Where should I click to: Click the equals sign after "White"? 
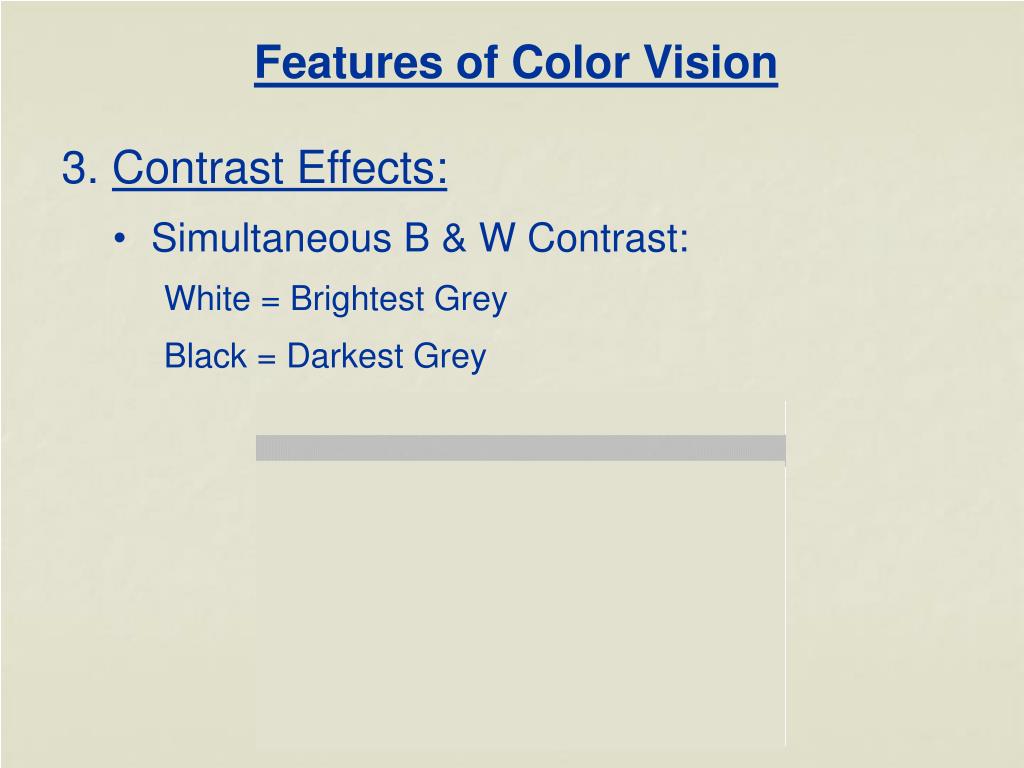[270, 301]
